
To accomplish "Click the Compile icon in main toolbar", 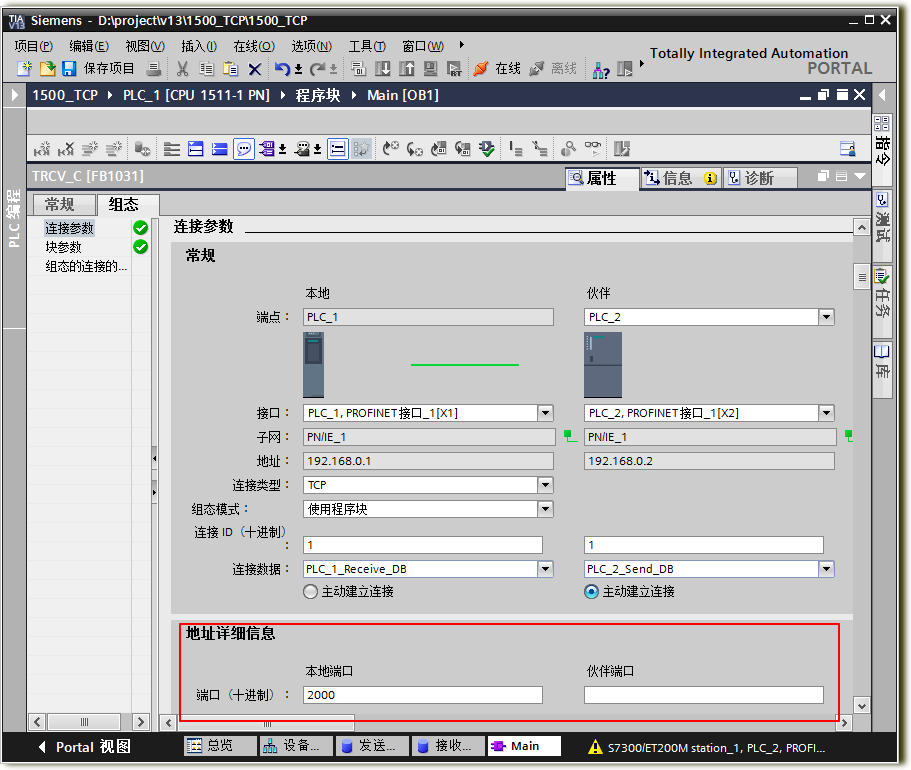I will tap(358, 69).
